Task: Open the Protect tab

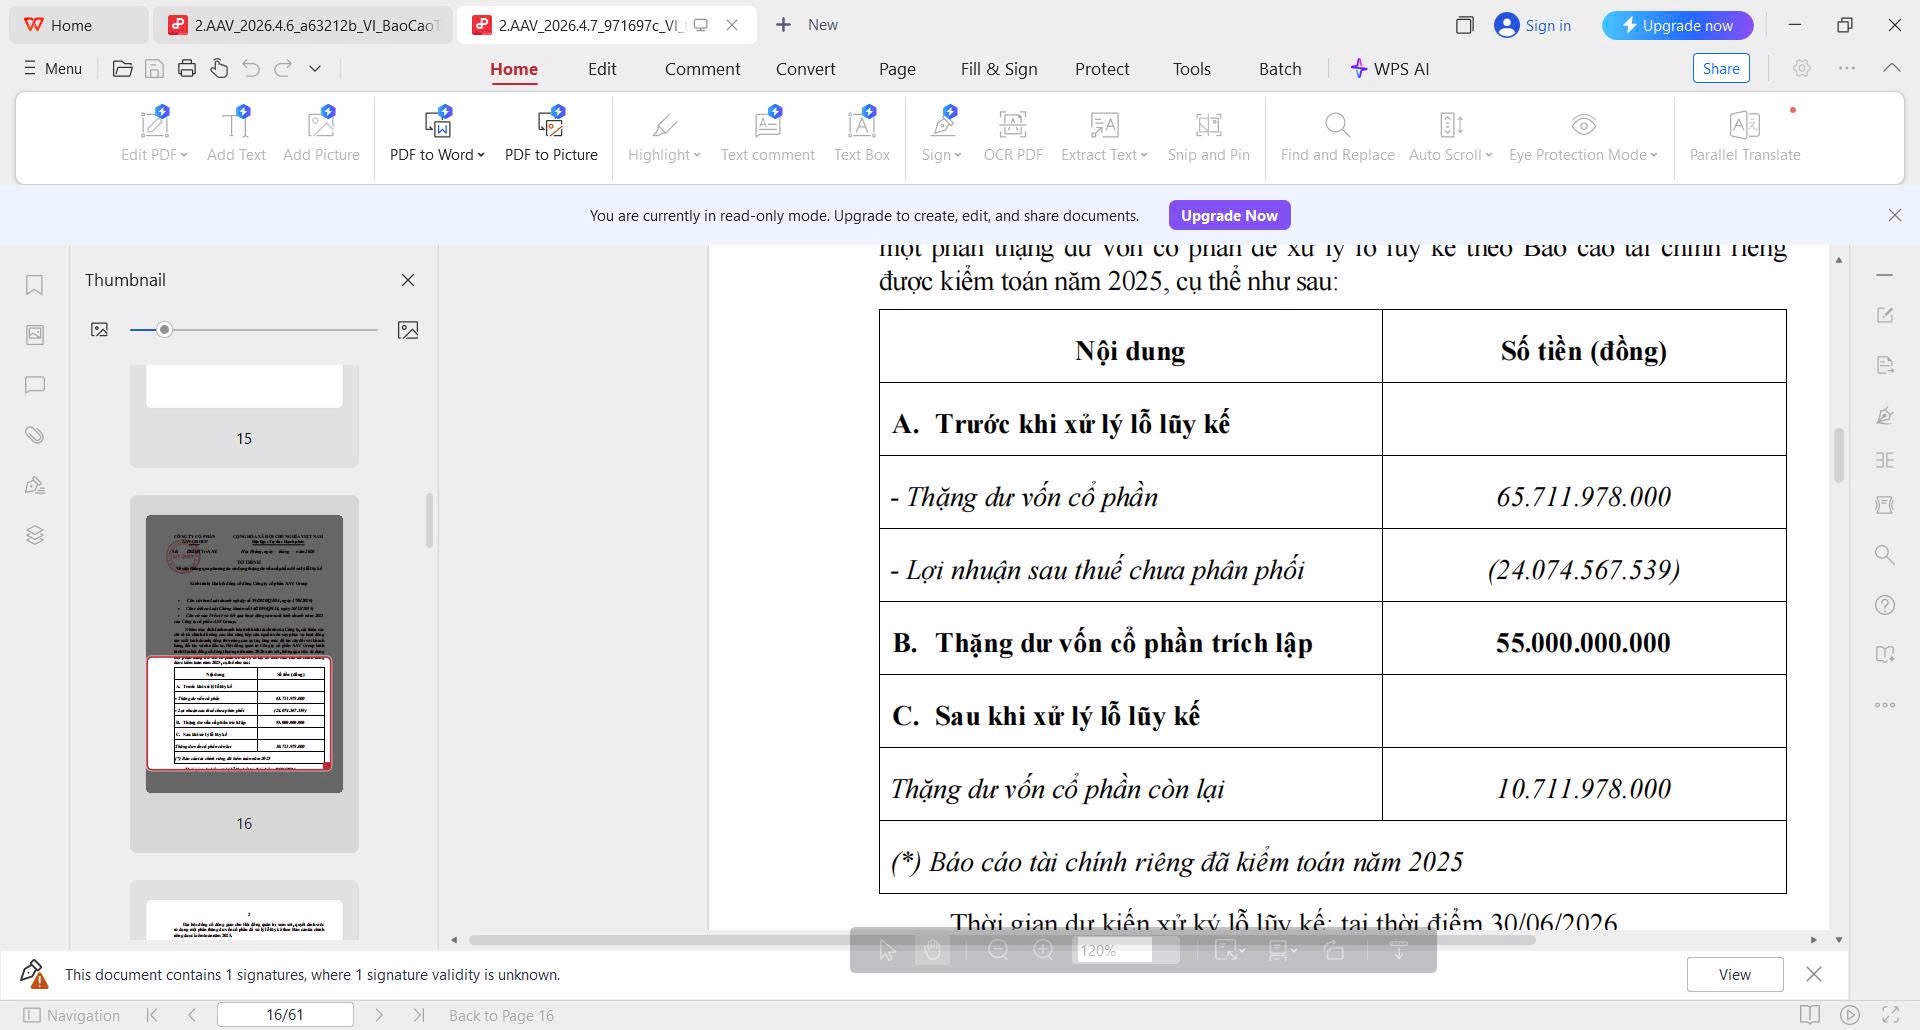Action: click(1101, 68)
